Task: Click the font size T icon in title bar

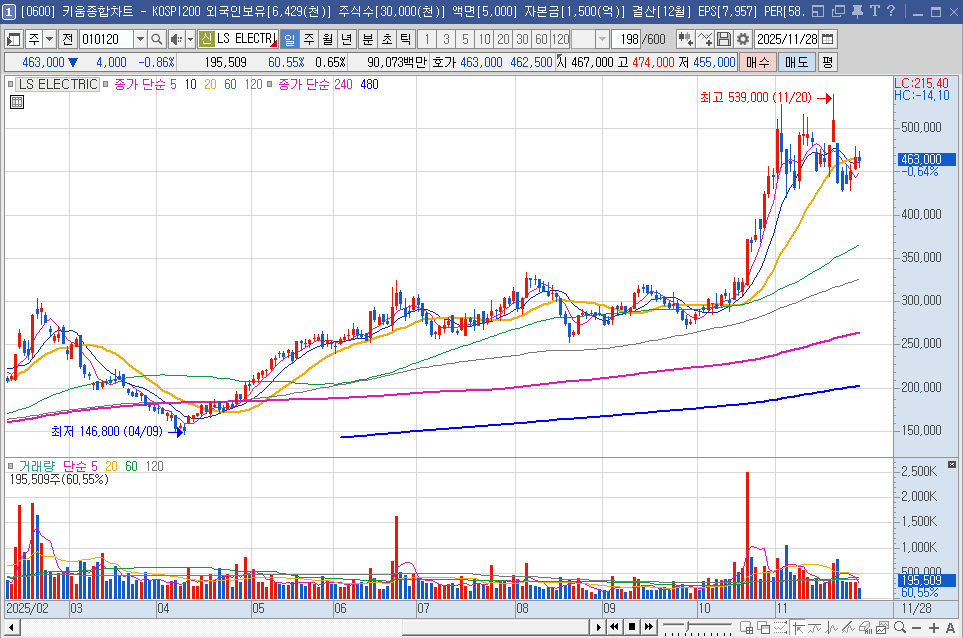Action: pyautogui.click(x=875, y=11)
